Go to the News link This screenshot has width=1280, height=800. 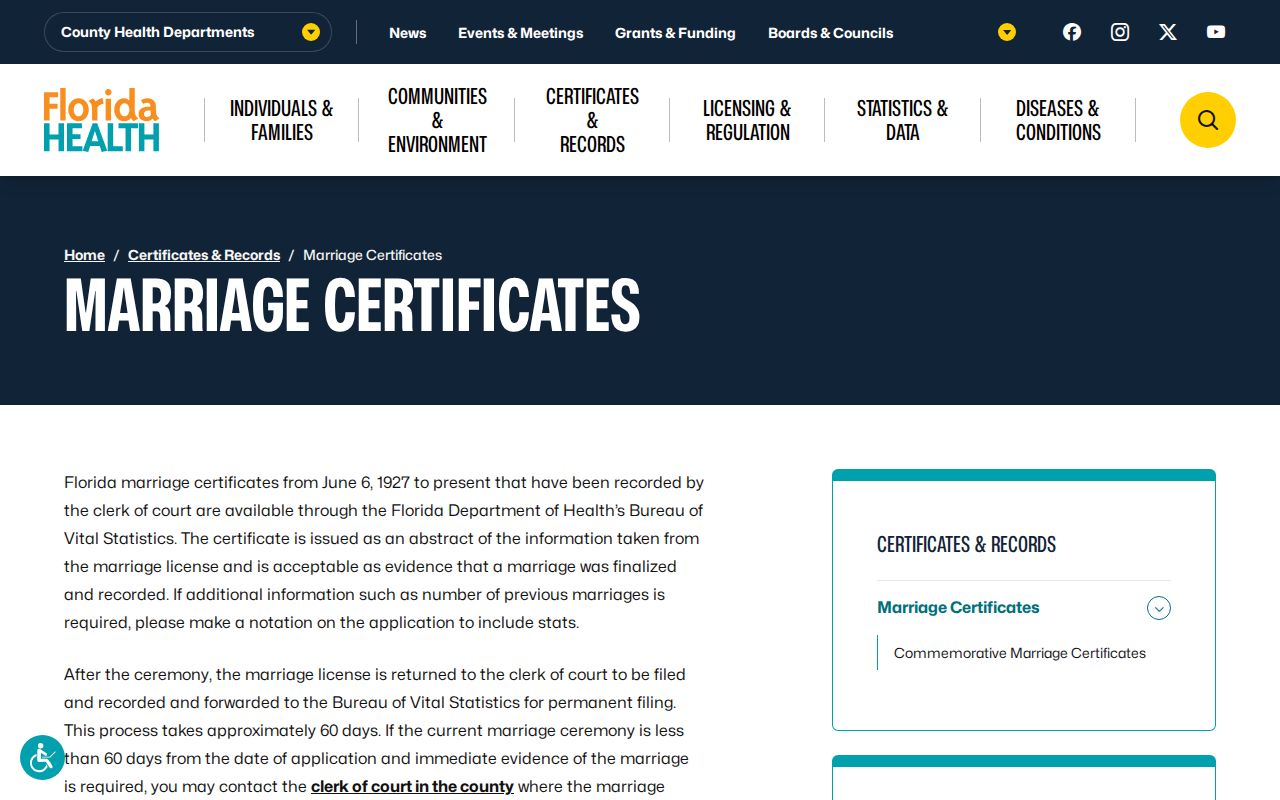pos(408,33)
